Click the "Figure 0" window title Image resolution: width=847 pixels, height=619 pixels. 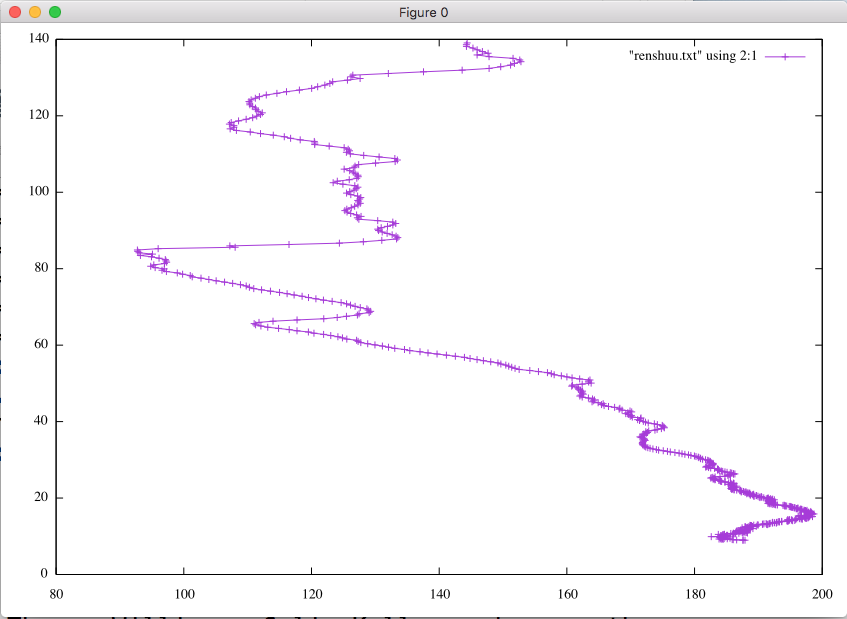423,12
